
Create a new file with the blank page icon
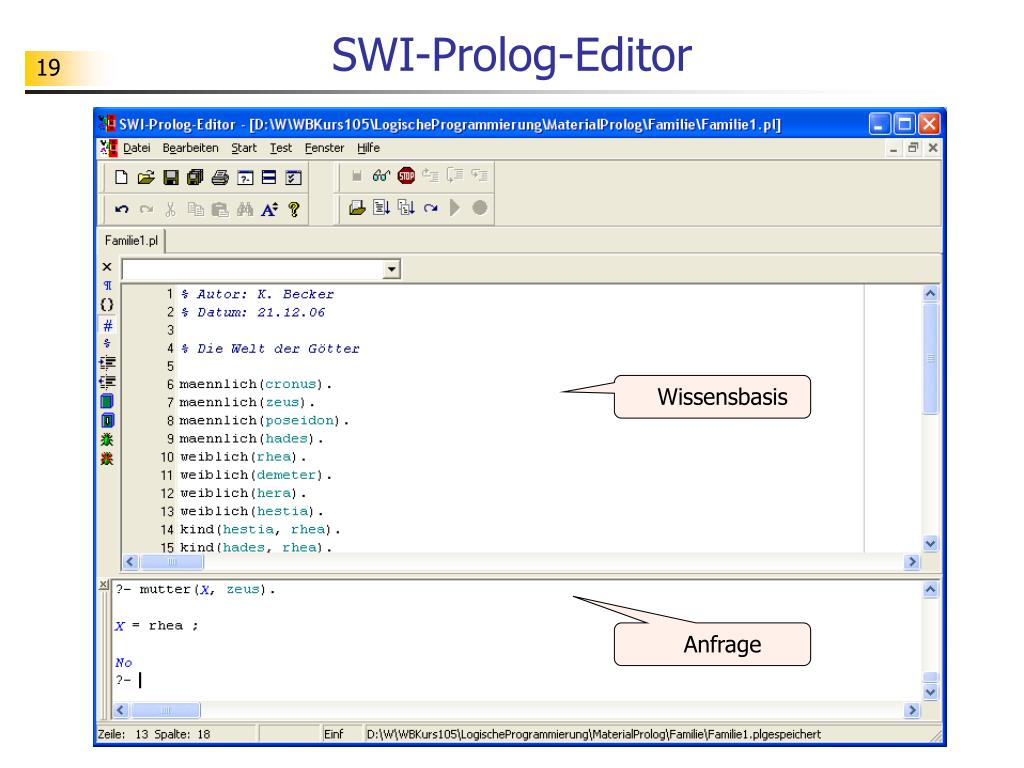pyautogui.click(x=121, y=177)
